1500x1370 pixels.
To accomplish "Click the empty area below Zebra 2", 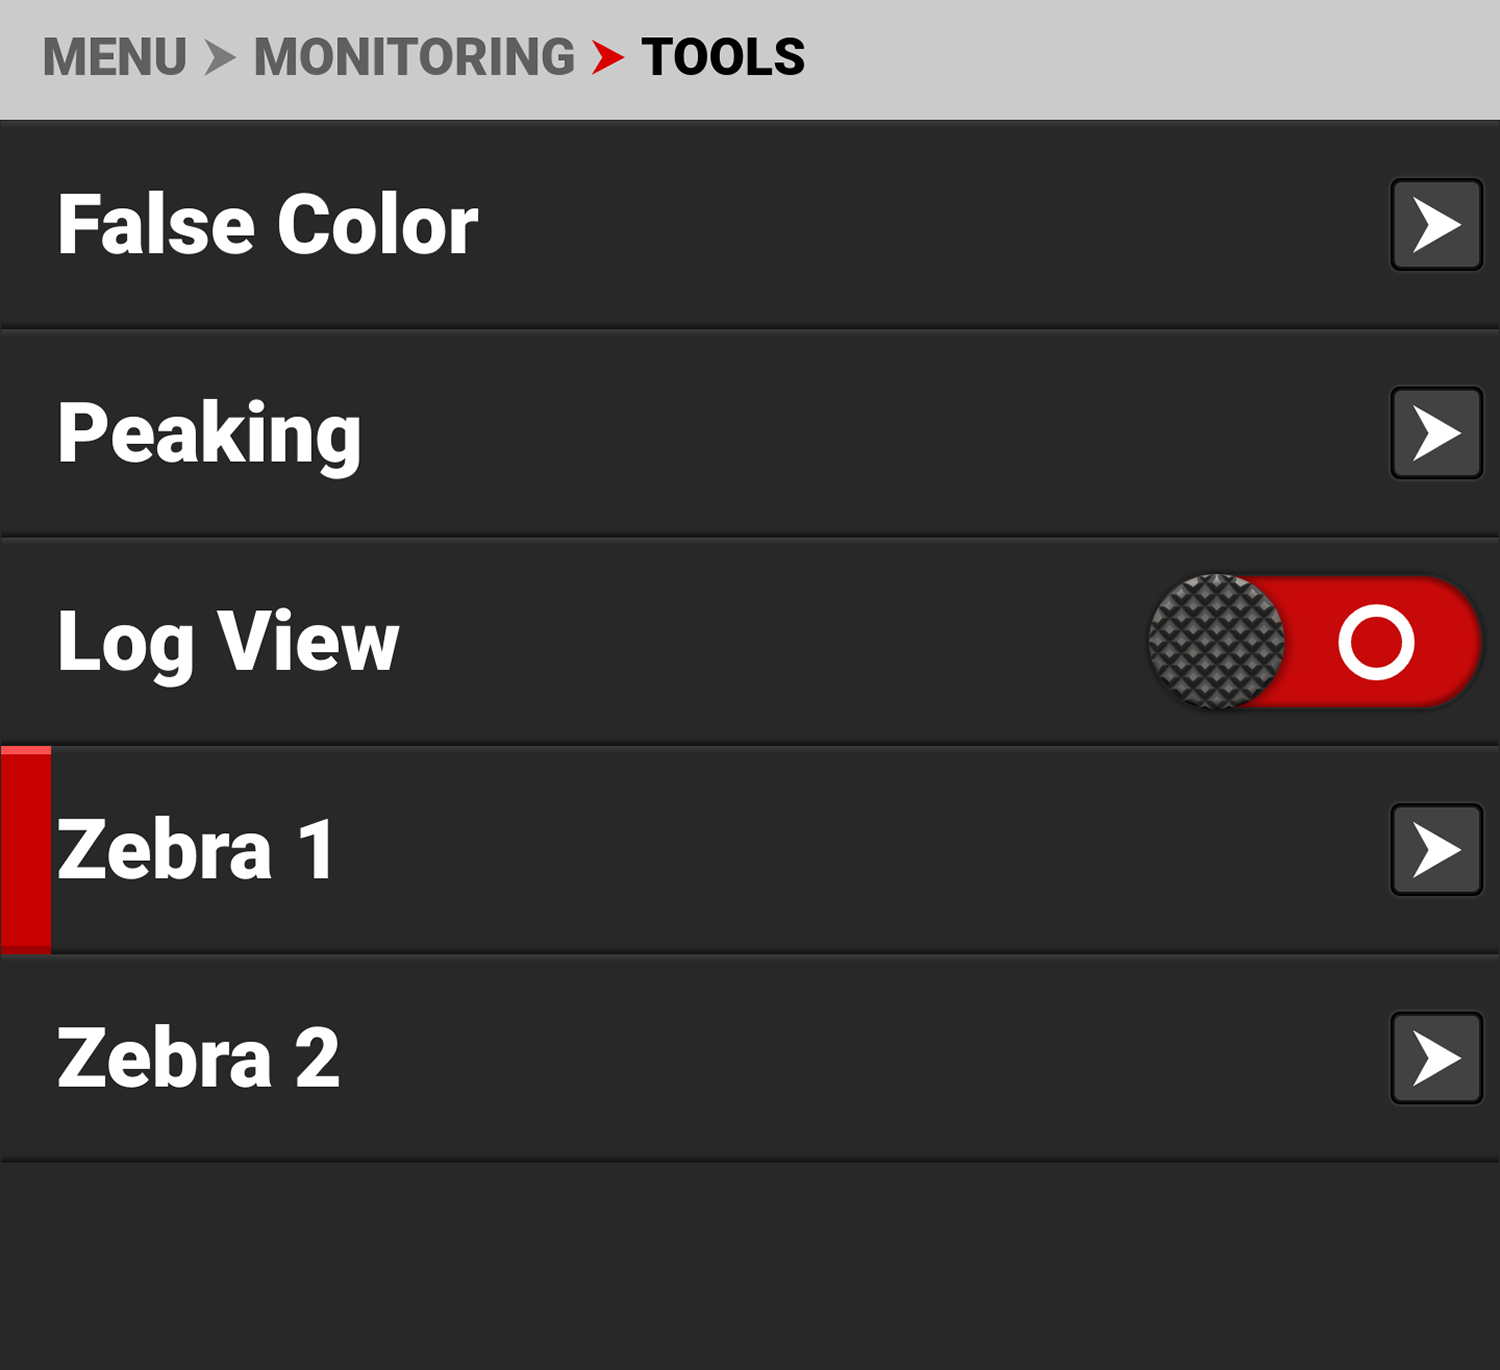I will (x=750, y=1265).
